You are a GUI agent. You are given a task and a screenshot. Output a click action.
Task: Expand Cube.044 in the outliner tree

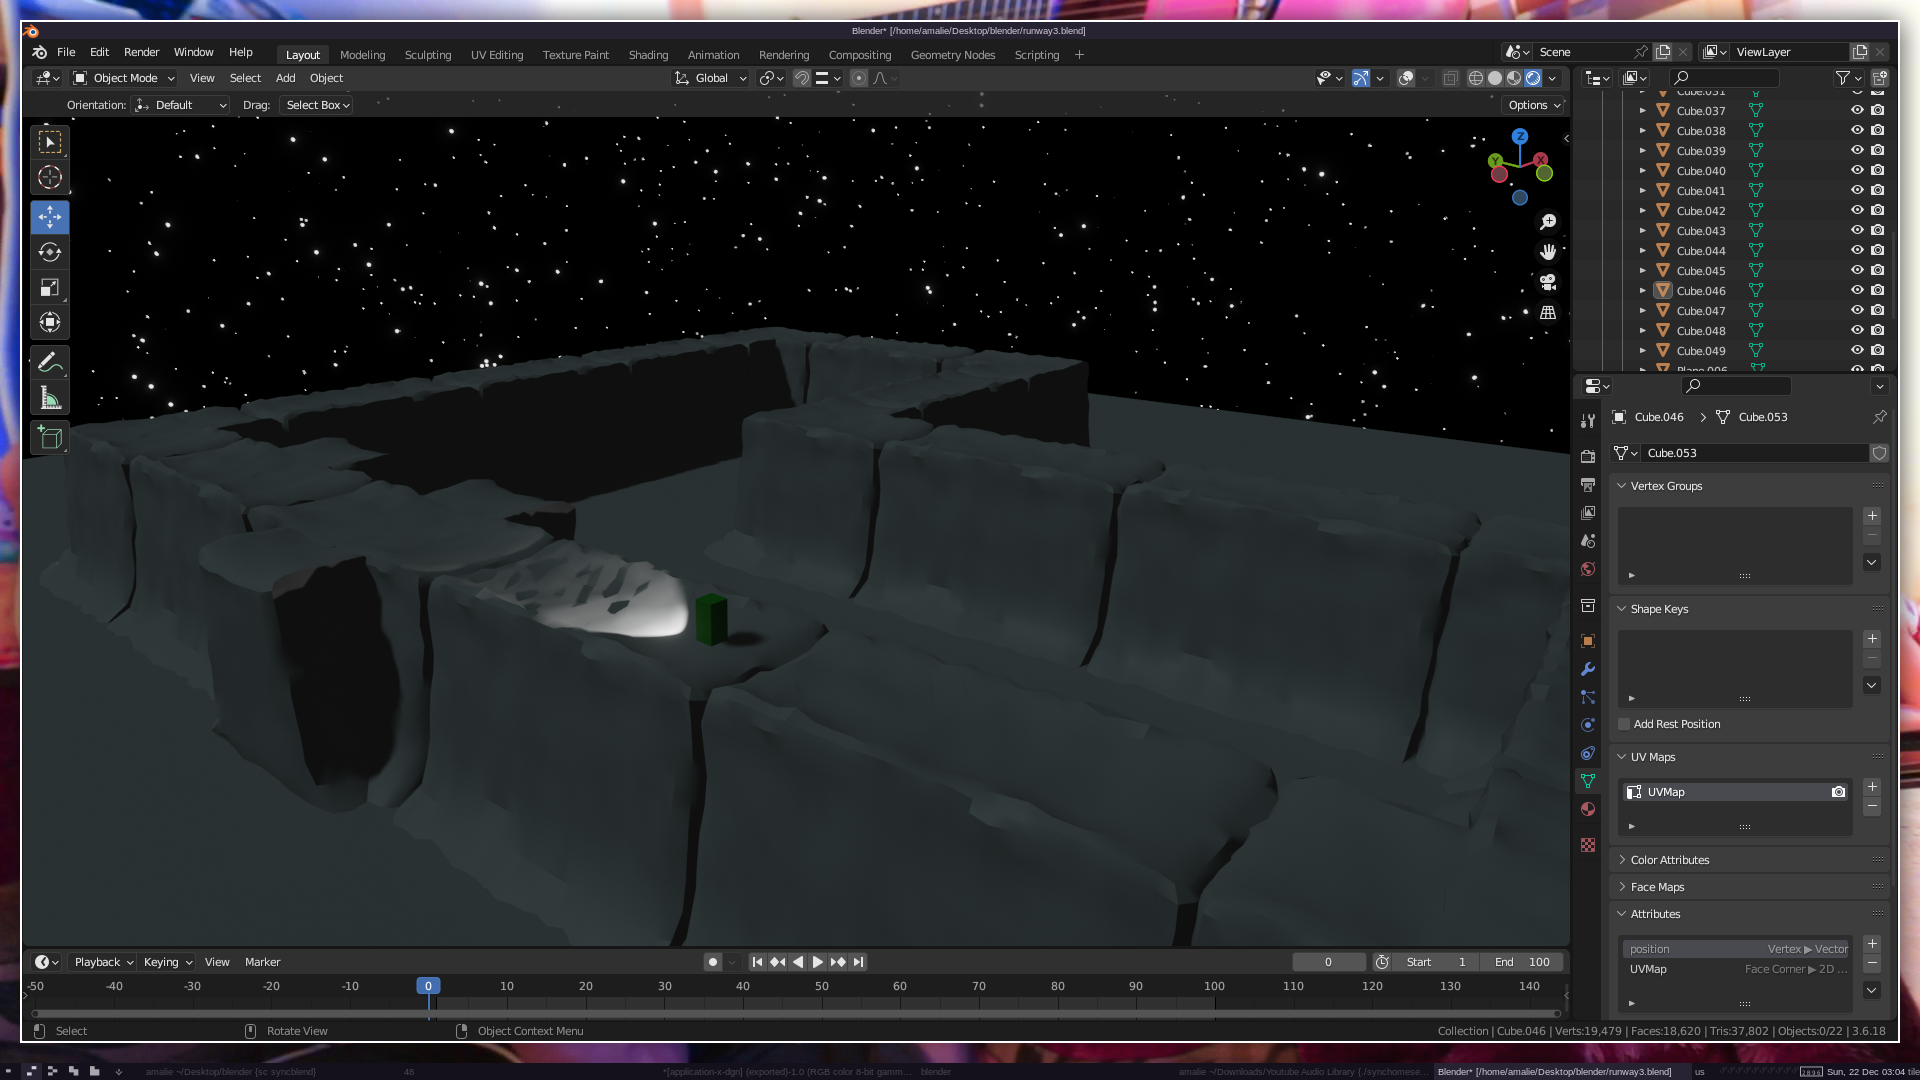[x=1642, y=251]
